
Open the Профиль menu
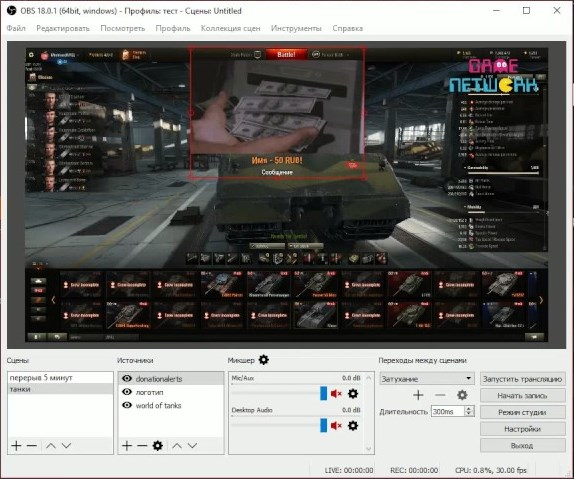(173, 28)
